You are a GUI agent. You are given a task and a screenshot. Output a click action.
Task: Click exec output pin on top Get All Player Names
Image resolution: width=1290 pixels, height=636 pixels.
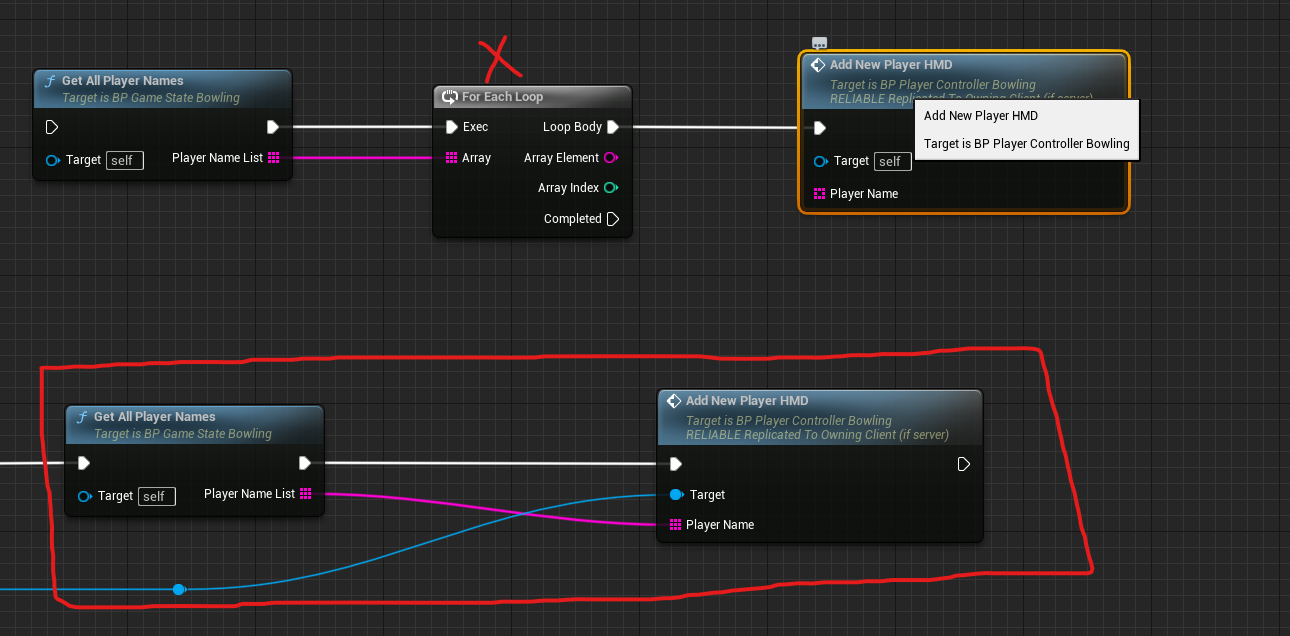click(x=273, y=127)
